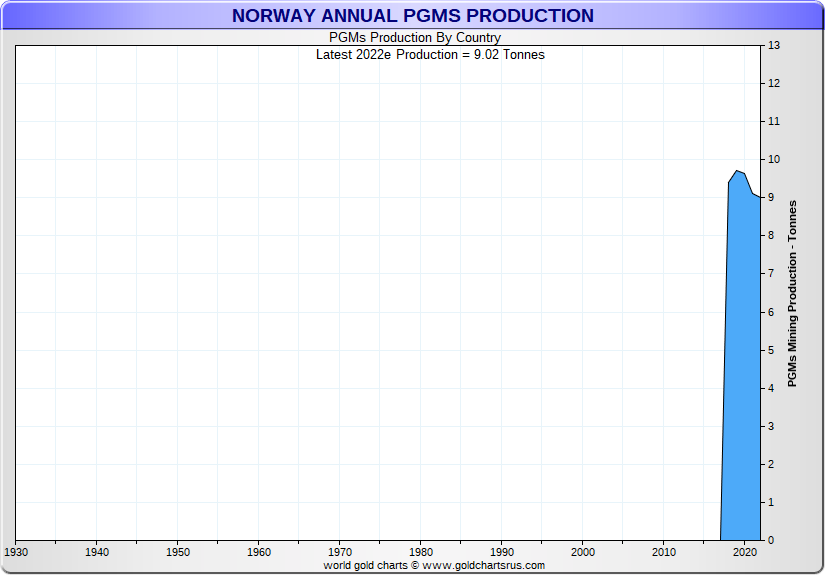
Task: Select the 2000 year label on x-axis
Action: coord(583,552)
